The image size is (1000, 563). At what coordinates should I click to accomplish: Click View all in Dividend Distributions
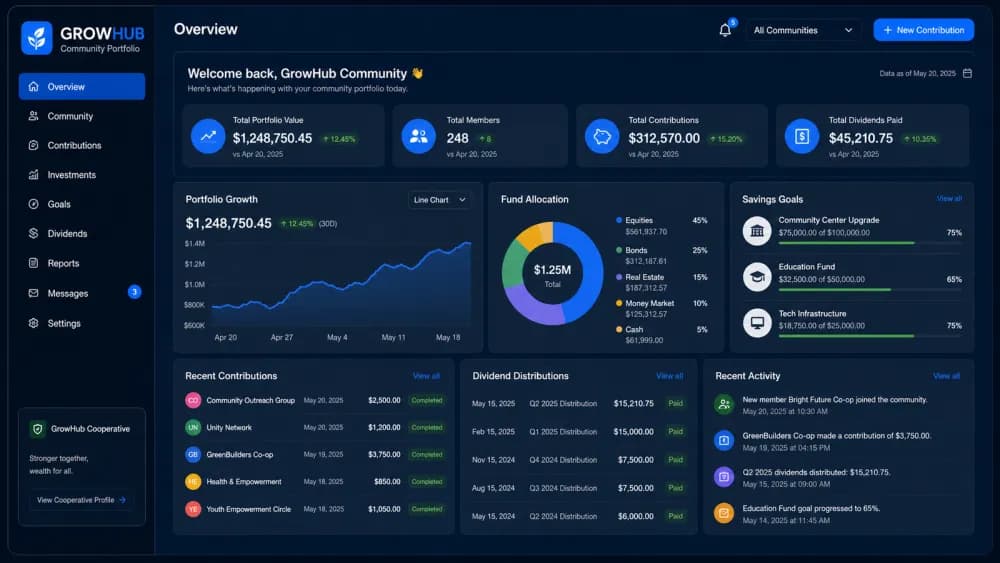[x=670, y=376]
